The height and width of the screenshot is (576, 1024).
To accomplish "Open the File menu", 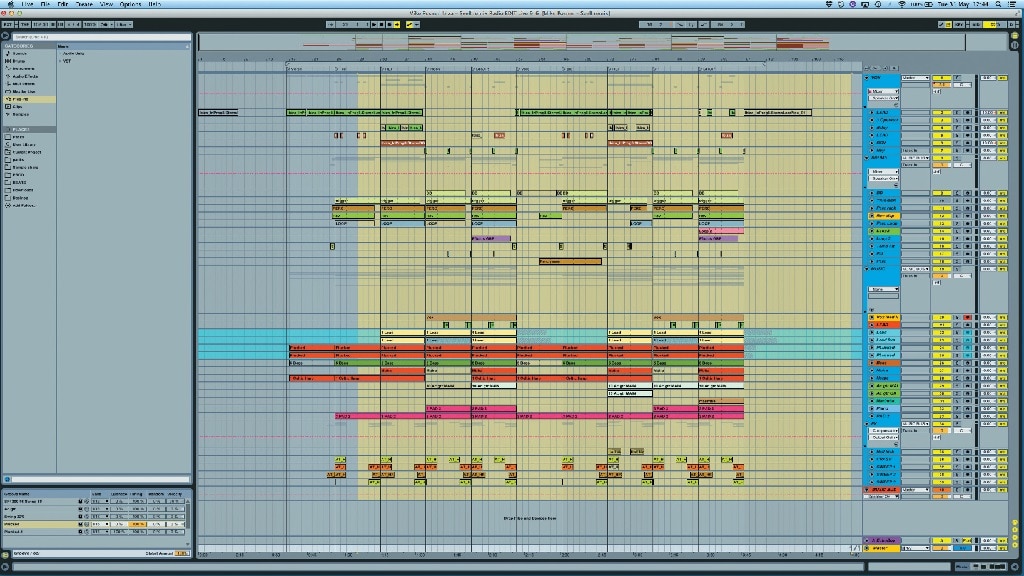I will point(44,4).
